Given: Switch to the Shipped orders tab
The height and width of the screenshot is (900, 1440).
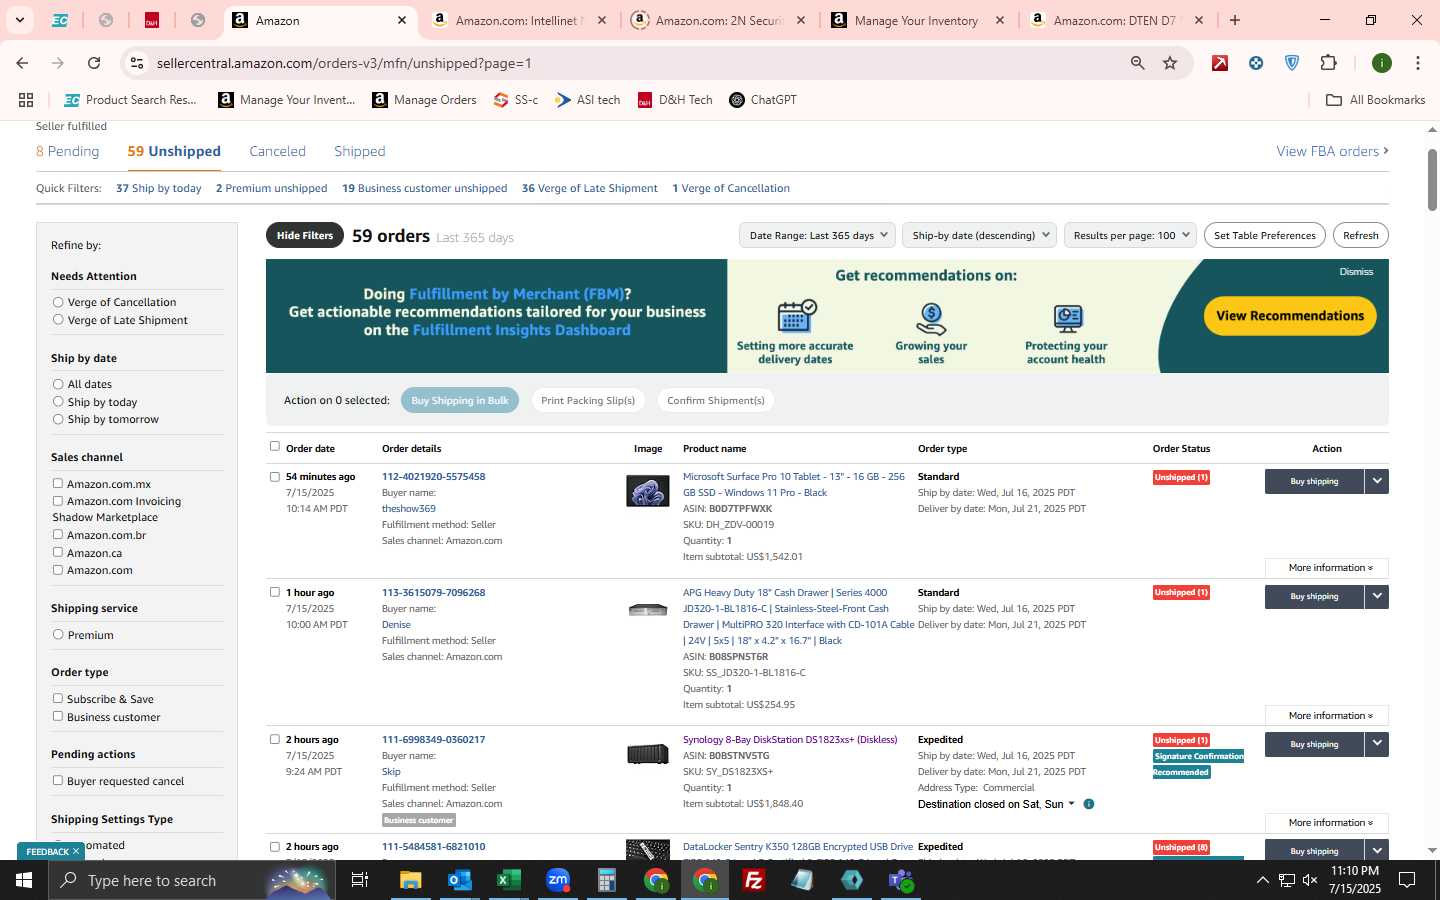Looking at the screenshot, I should 359,151.
